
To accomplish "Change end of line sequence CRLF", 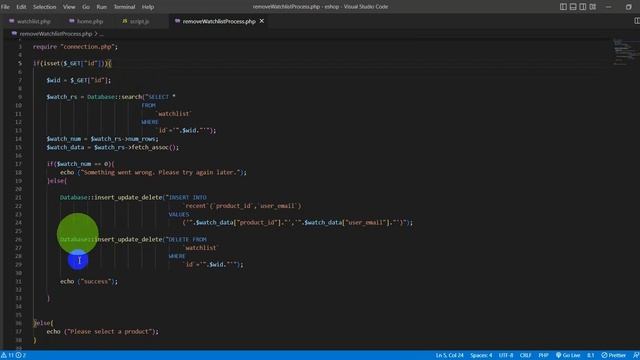I will pyautogui.click(x=525, y=355).
